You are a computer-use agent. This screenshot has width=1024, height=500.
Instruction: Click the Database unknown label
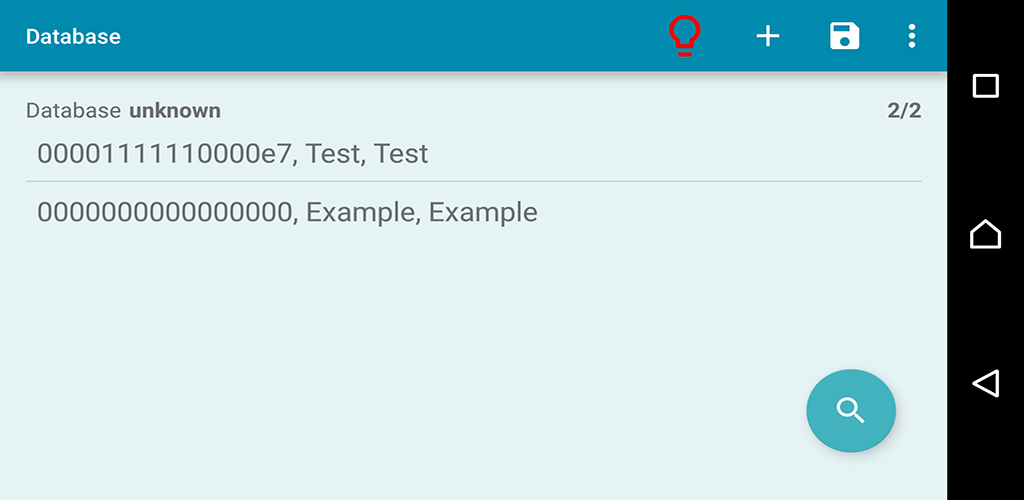[123, 111]
